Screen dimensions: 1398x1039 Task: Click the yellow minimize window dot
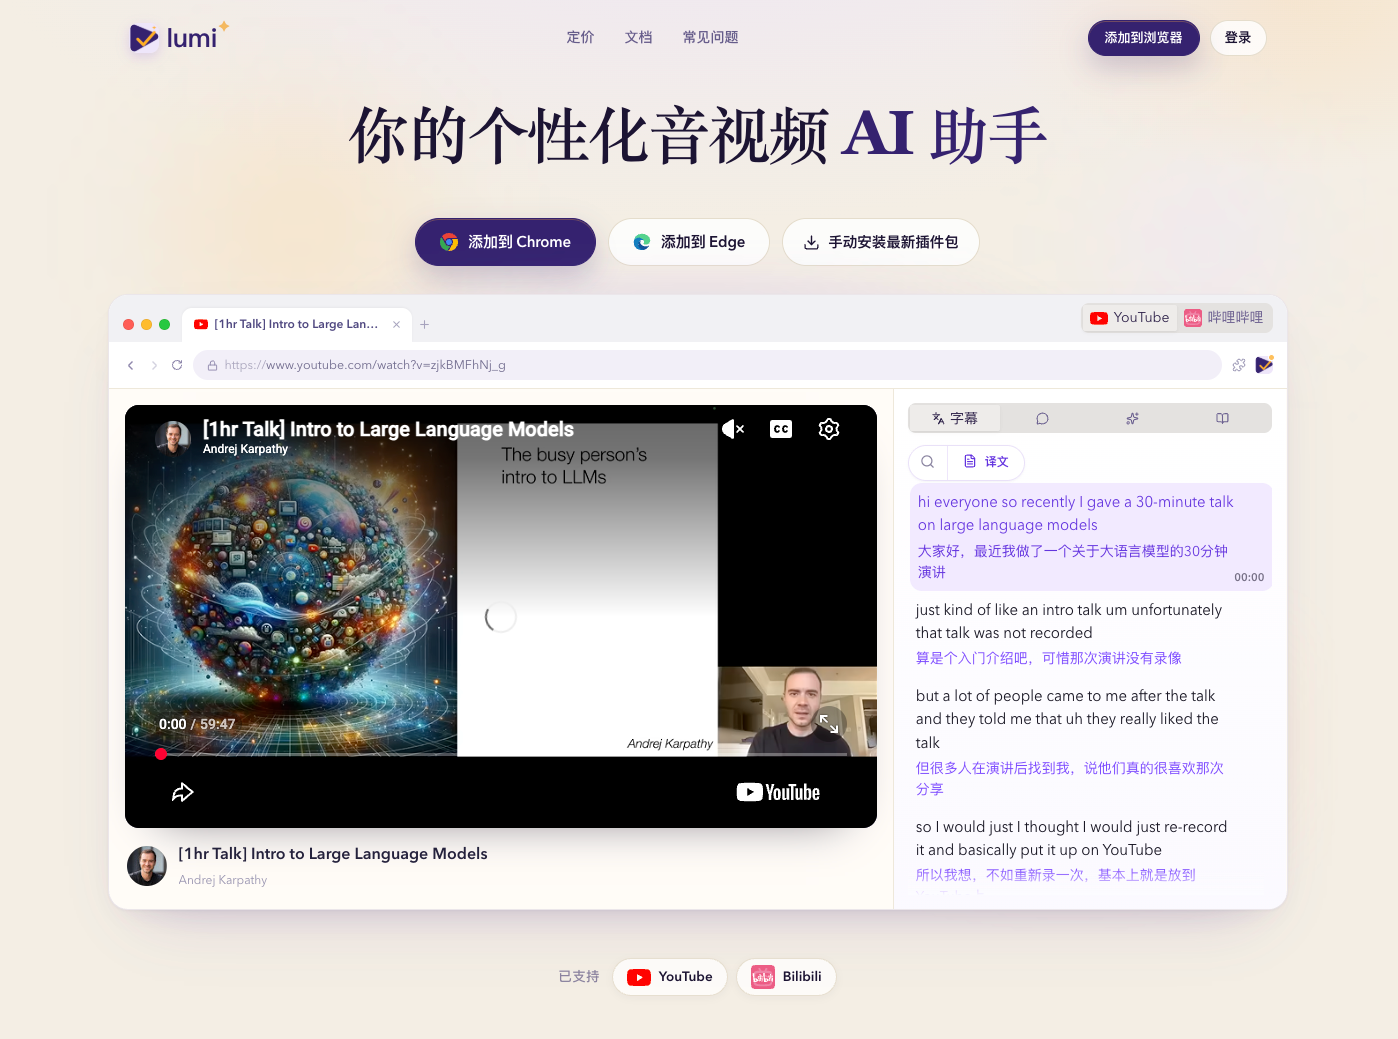coord(146,324)
